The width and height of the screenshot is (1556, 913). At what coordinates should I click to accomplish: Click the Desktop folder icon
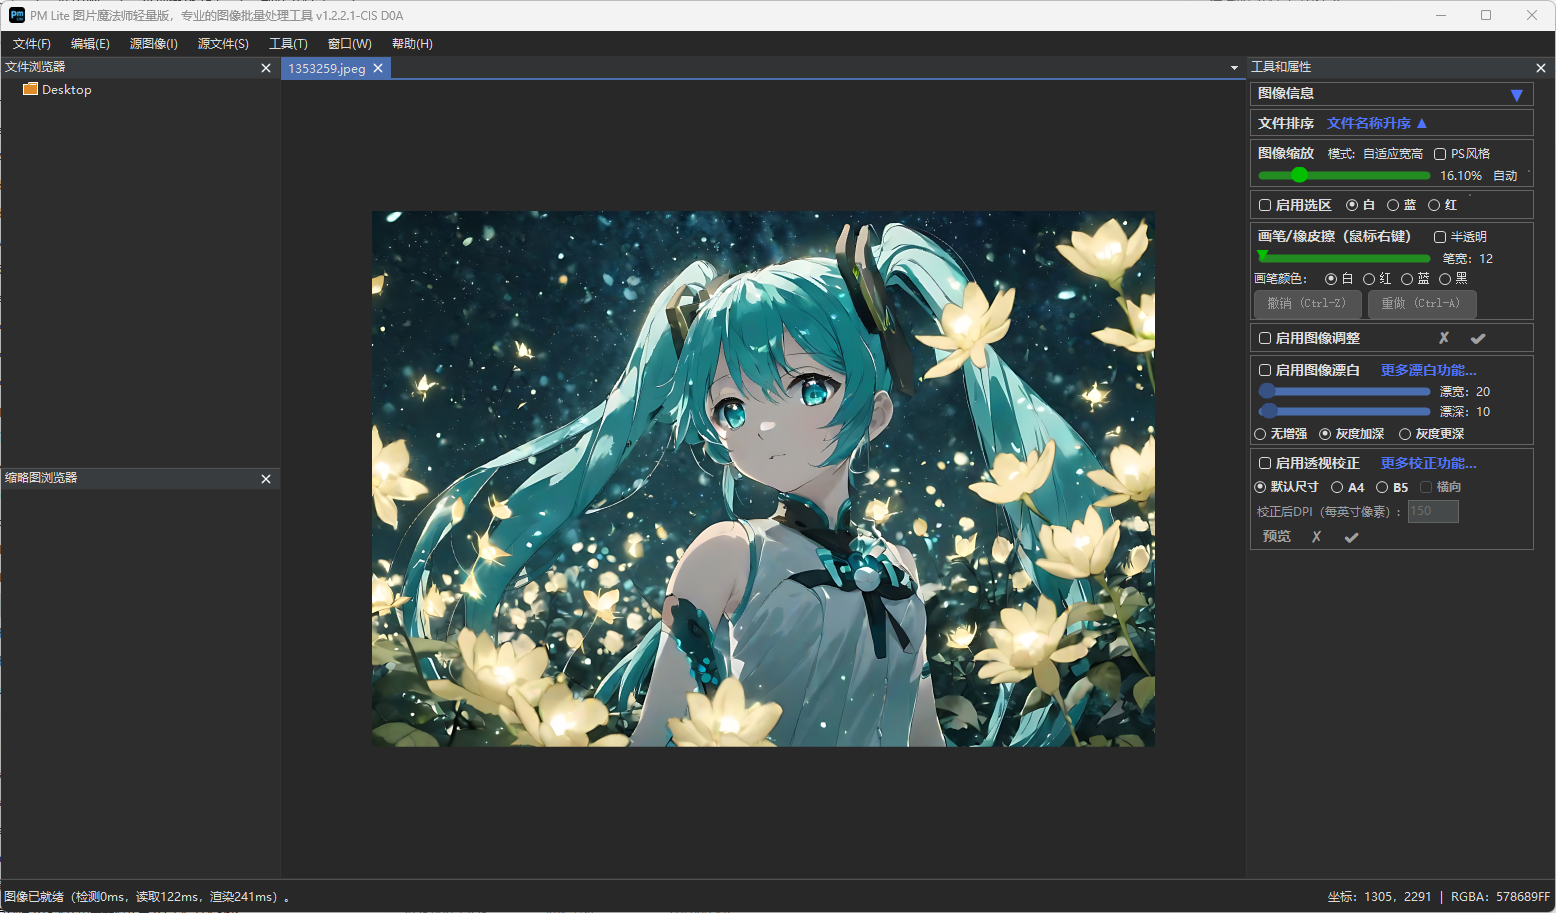(x=30, y=89)
